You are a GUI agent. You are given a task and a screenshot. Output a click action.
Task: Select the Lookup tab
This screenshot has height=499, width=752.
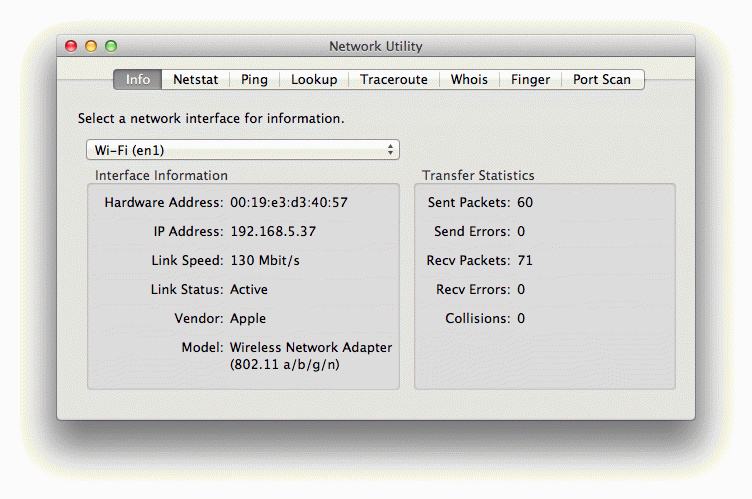314,79
